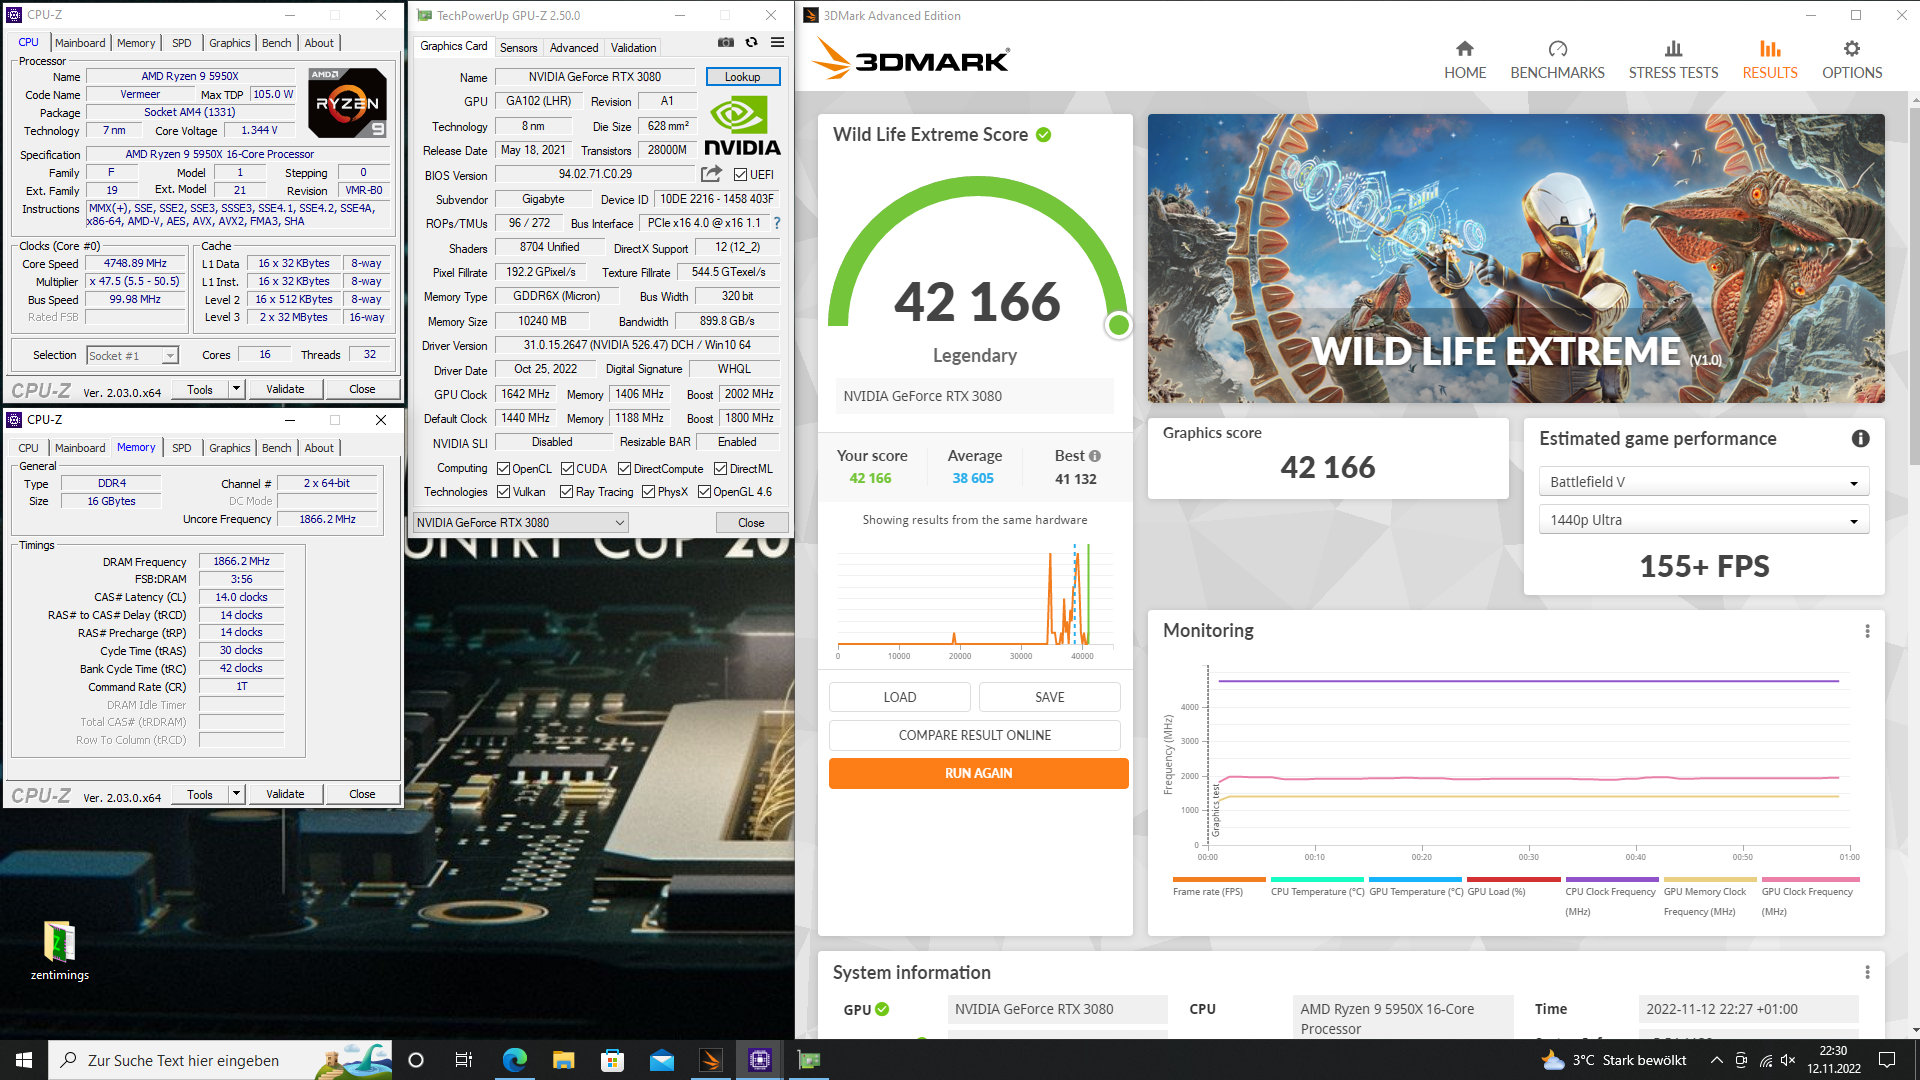The image size is (1920, 1080).
Task: Click the Lookup button in GPU-Z
Action: pyautogui.click(x=742, y=77)
